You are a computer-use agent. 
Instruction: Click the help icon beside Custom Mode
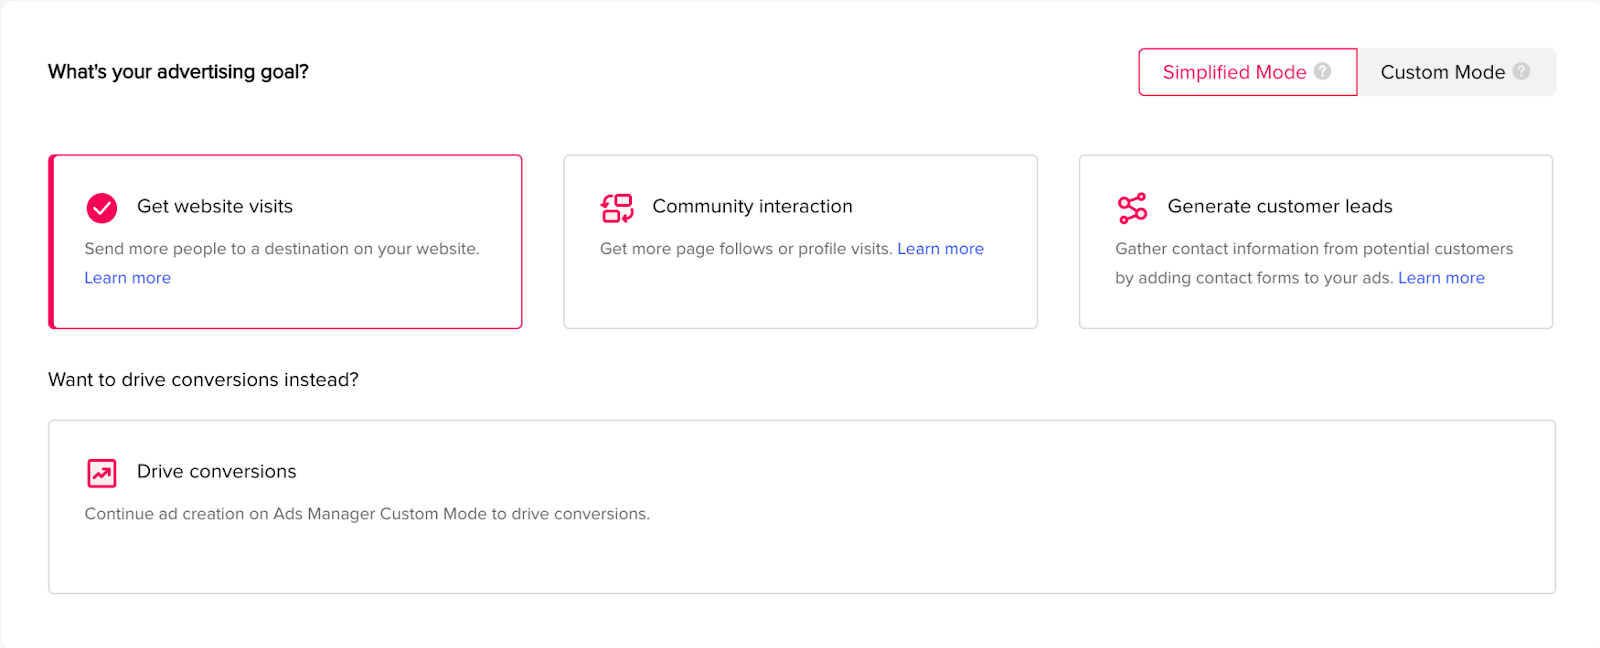[1521, 71]
